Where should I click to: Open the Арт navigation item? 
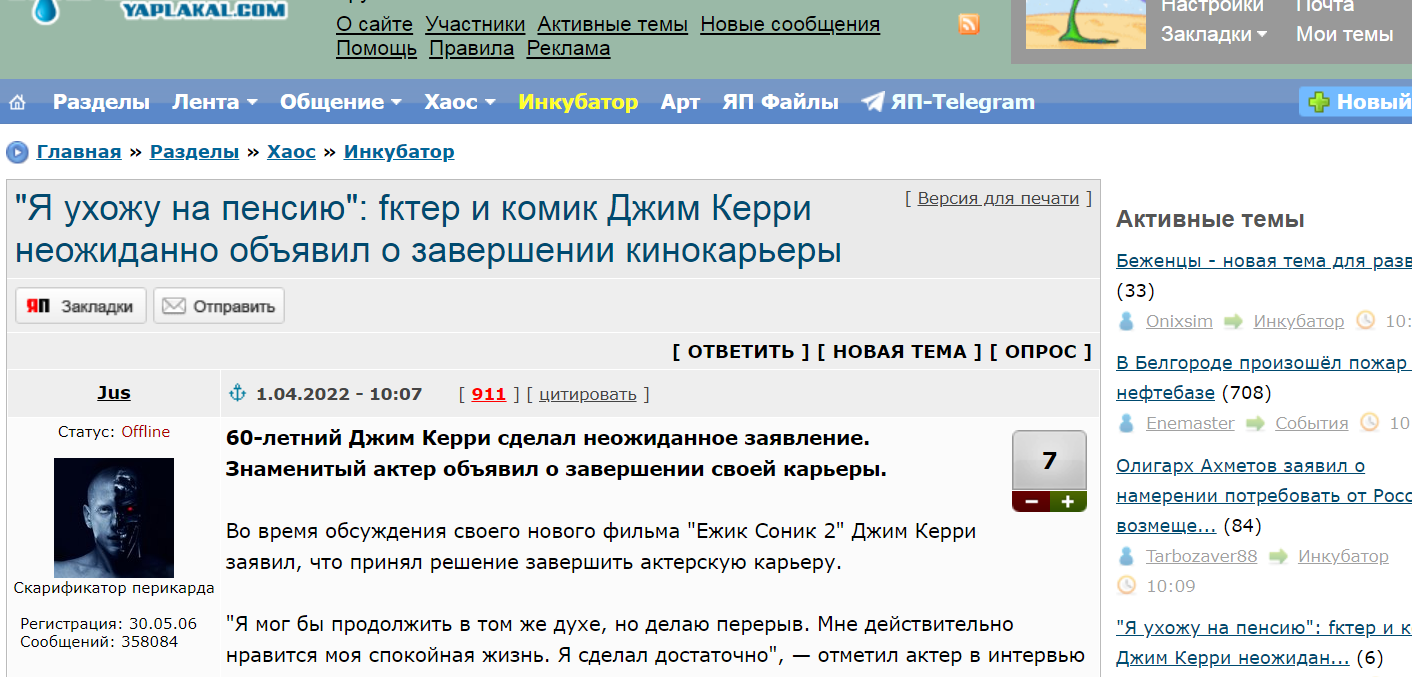(680, 102)
